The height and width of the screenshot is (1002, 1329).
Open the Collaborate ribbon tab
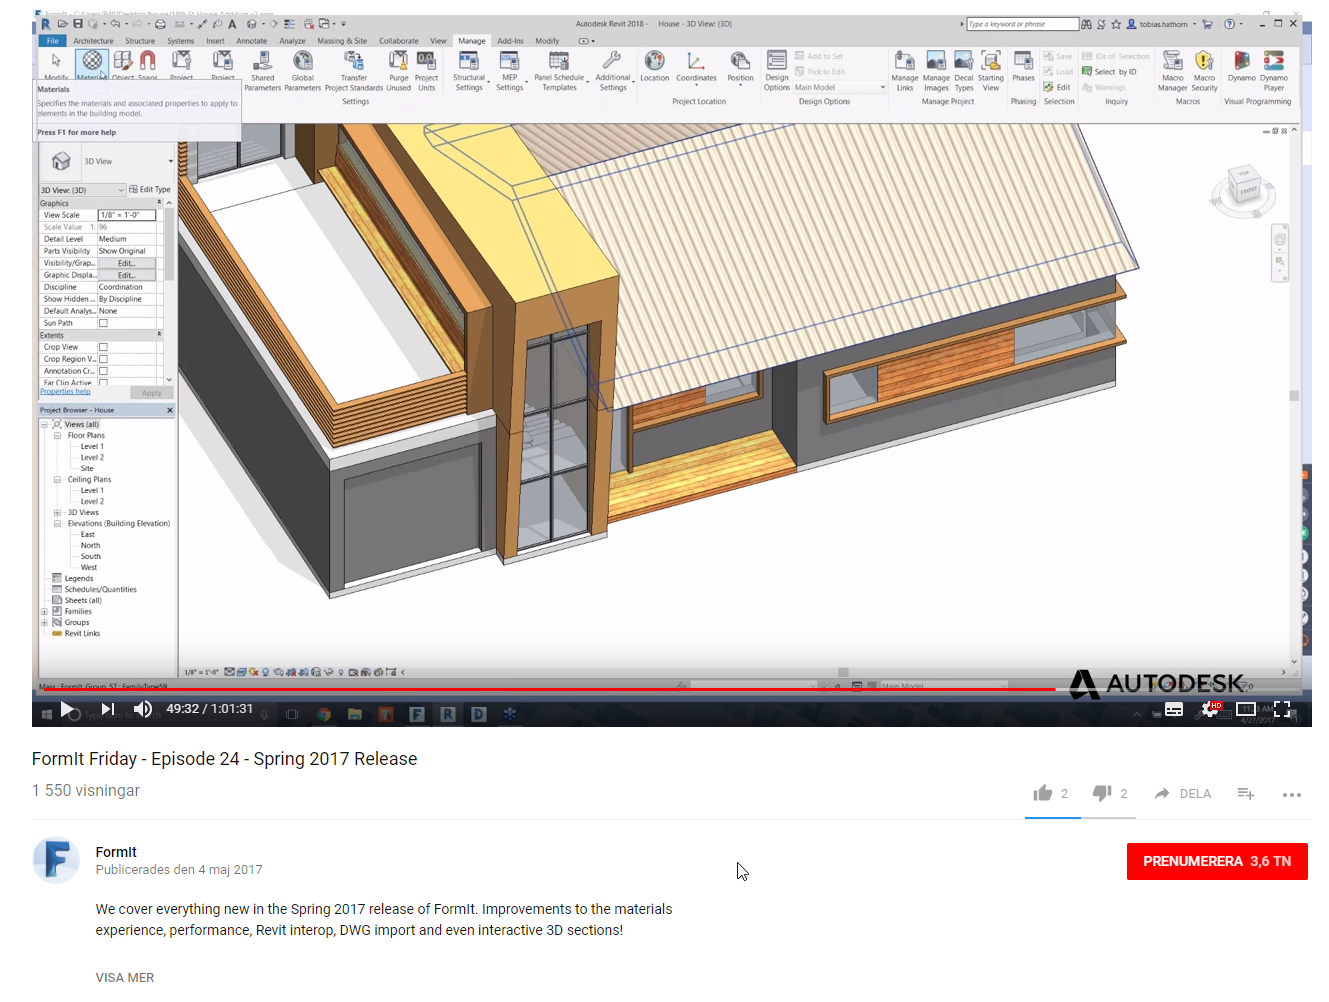[398, 41]
